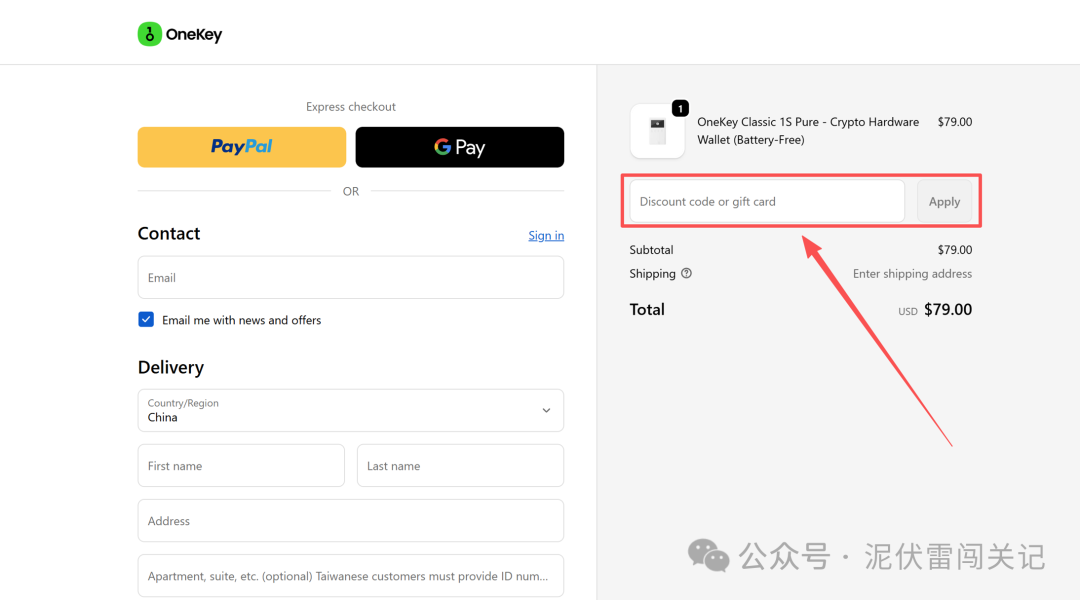Click the Contact section heading
The image size is (1080, 600).
point(169,234)
